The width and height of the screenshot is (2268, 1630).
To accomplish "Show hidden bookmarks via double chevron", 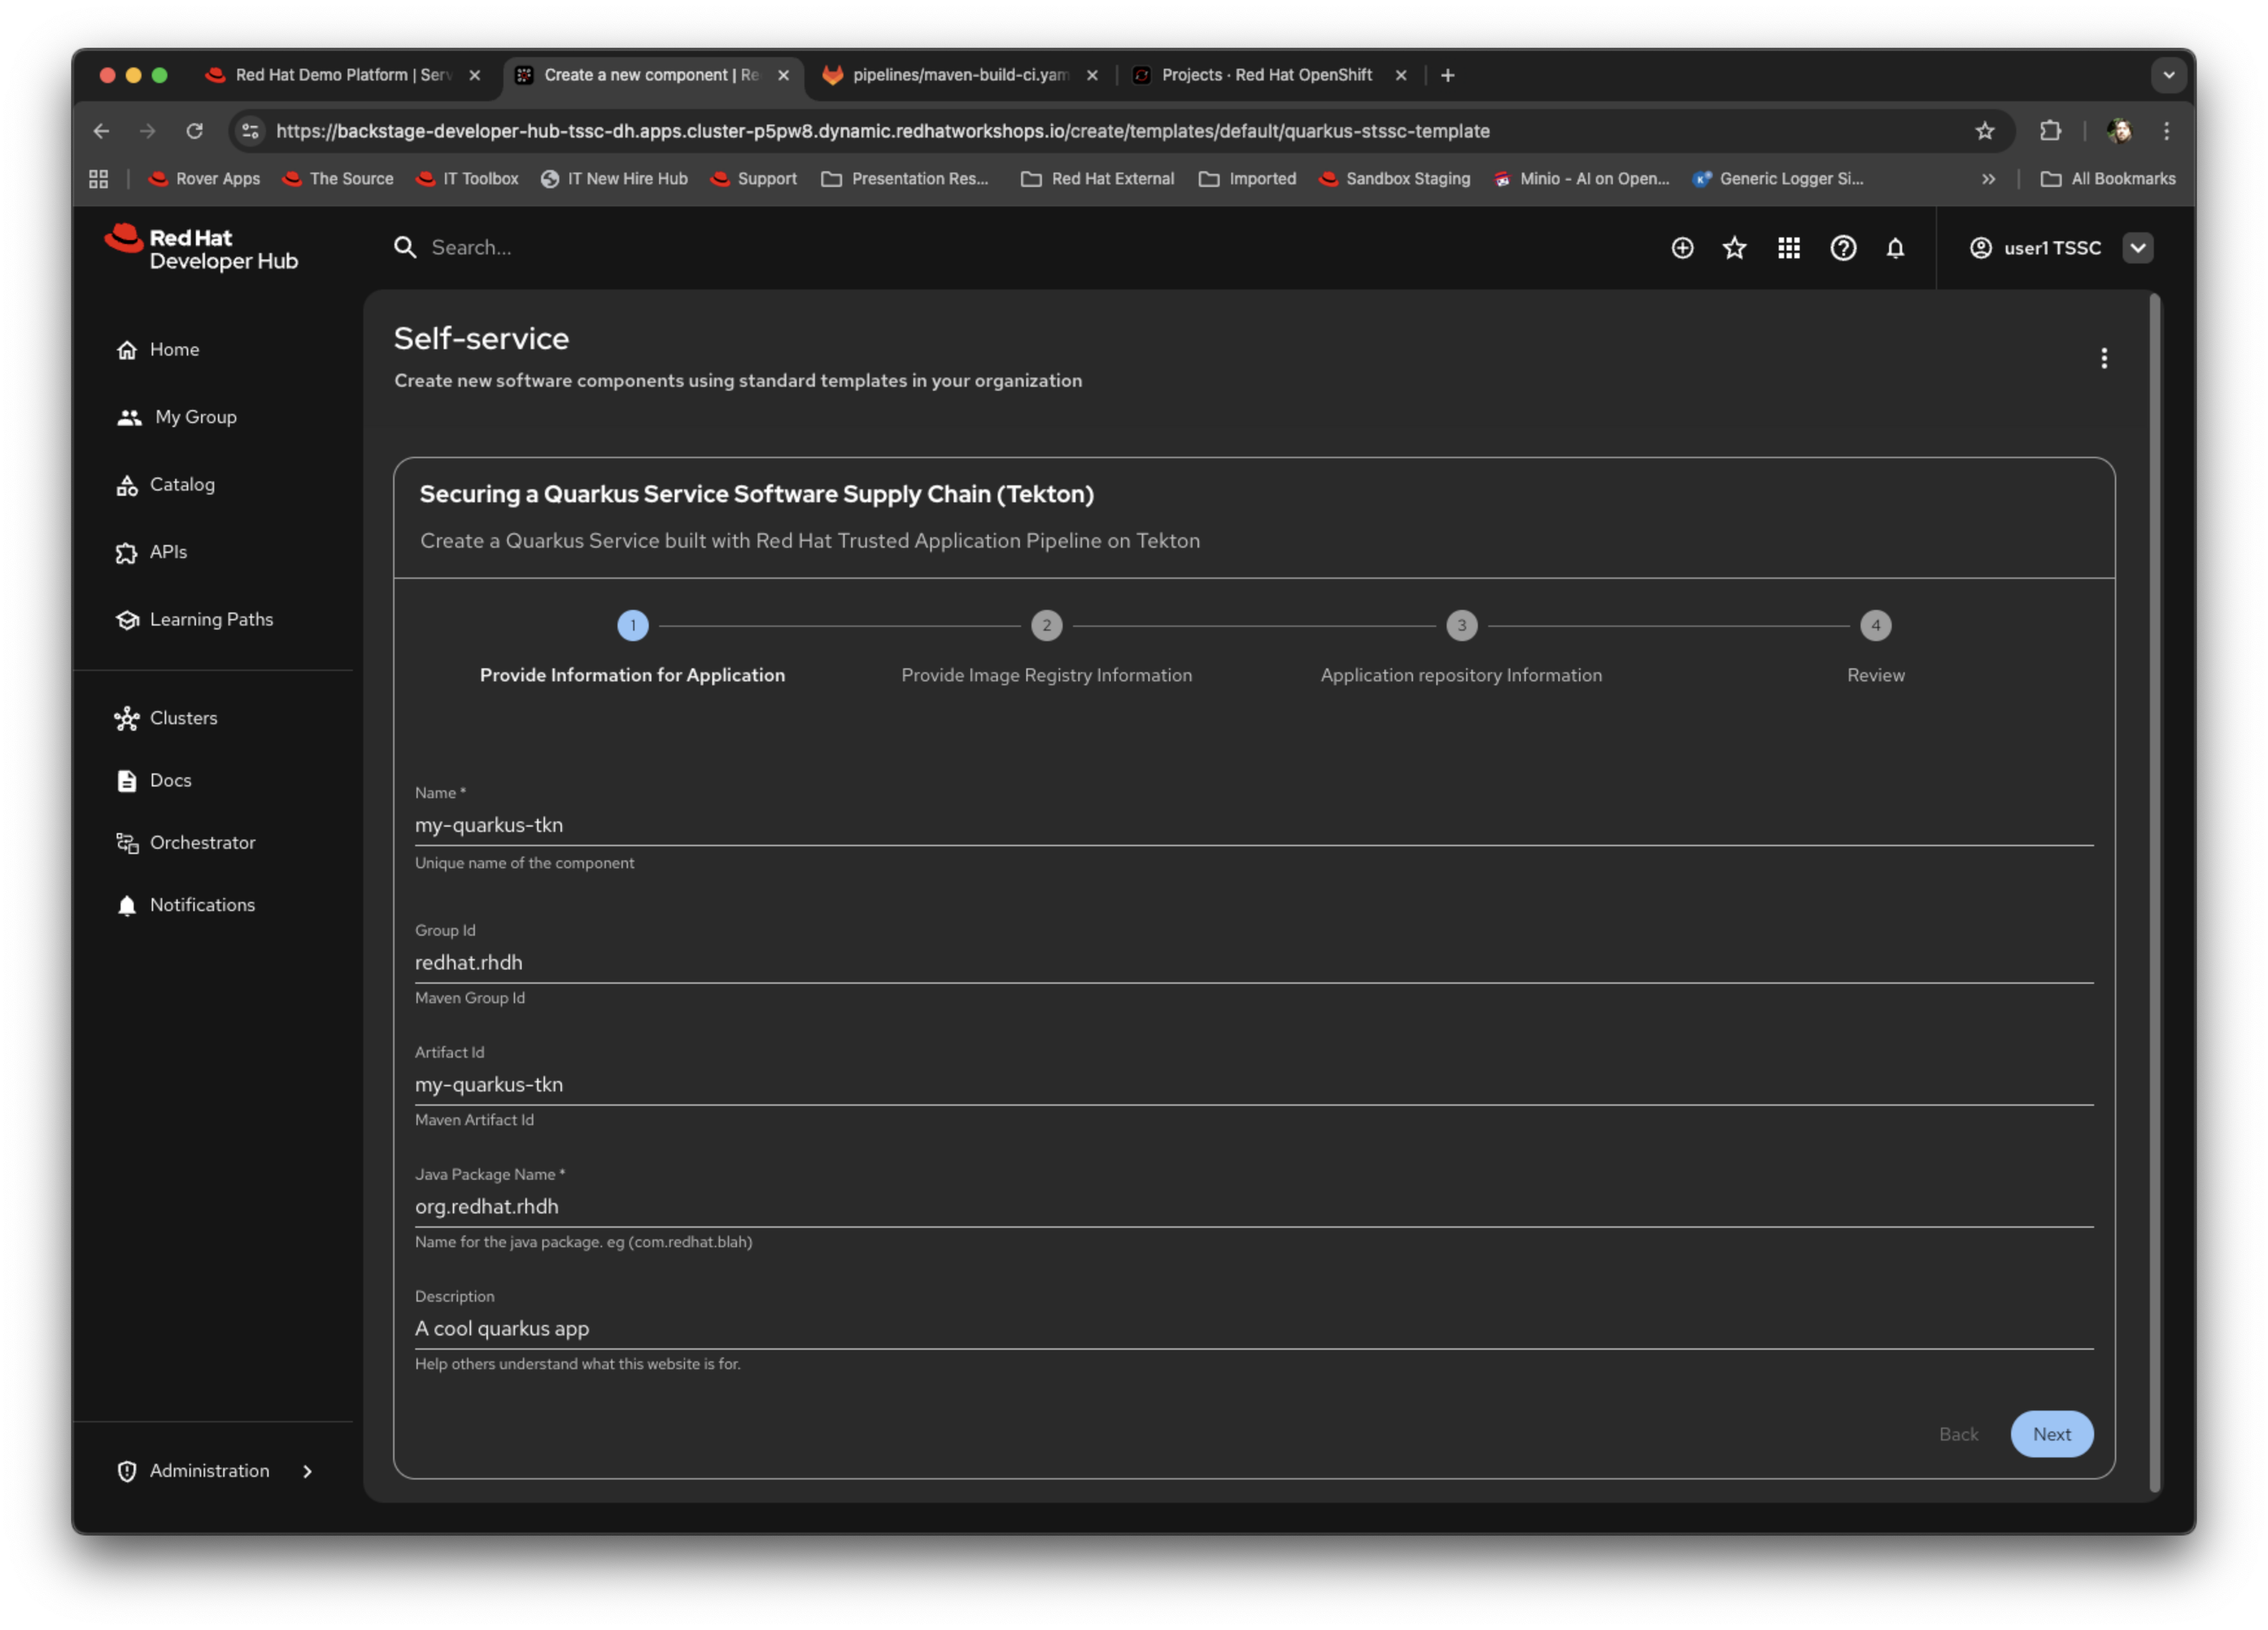I will (x=1988, y=179).
